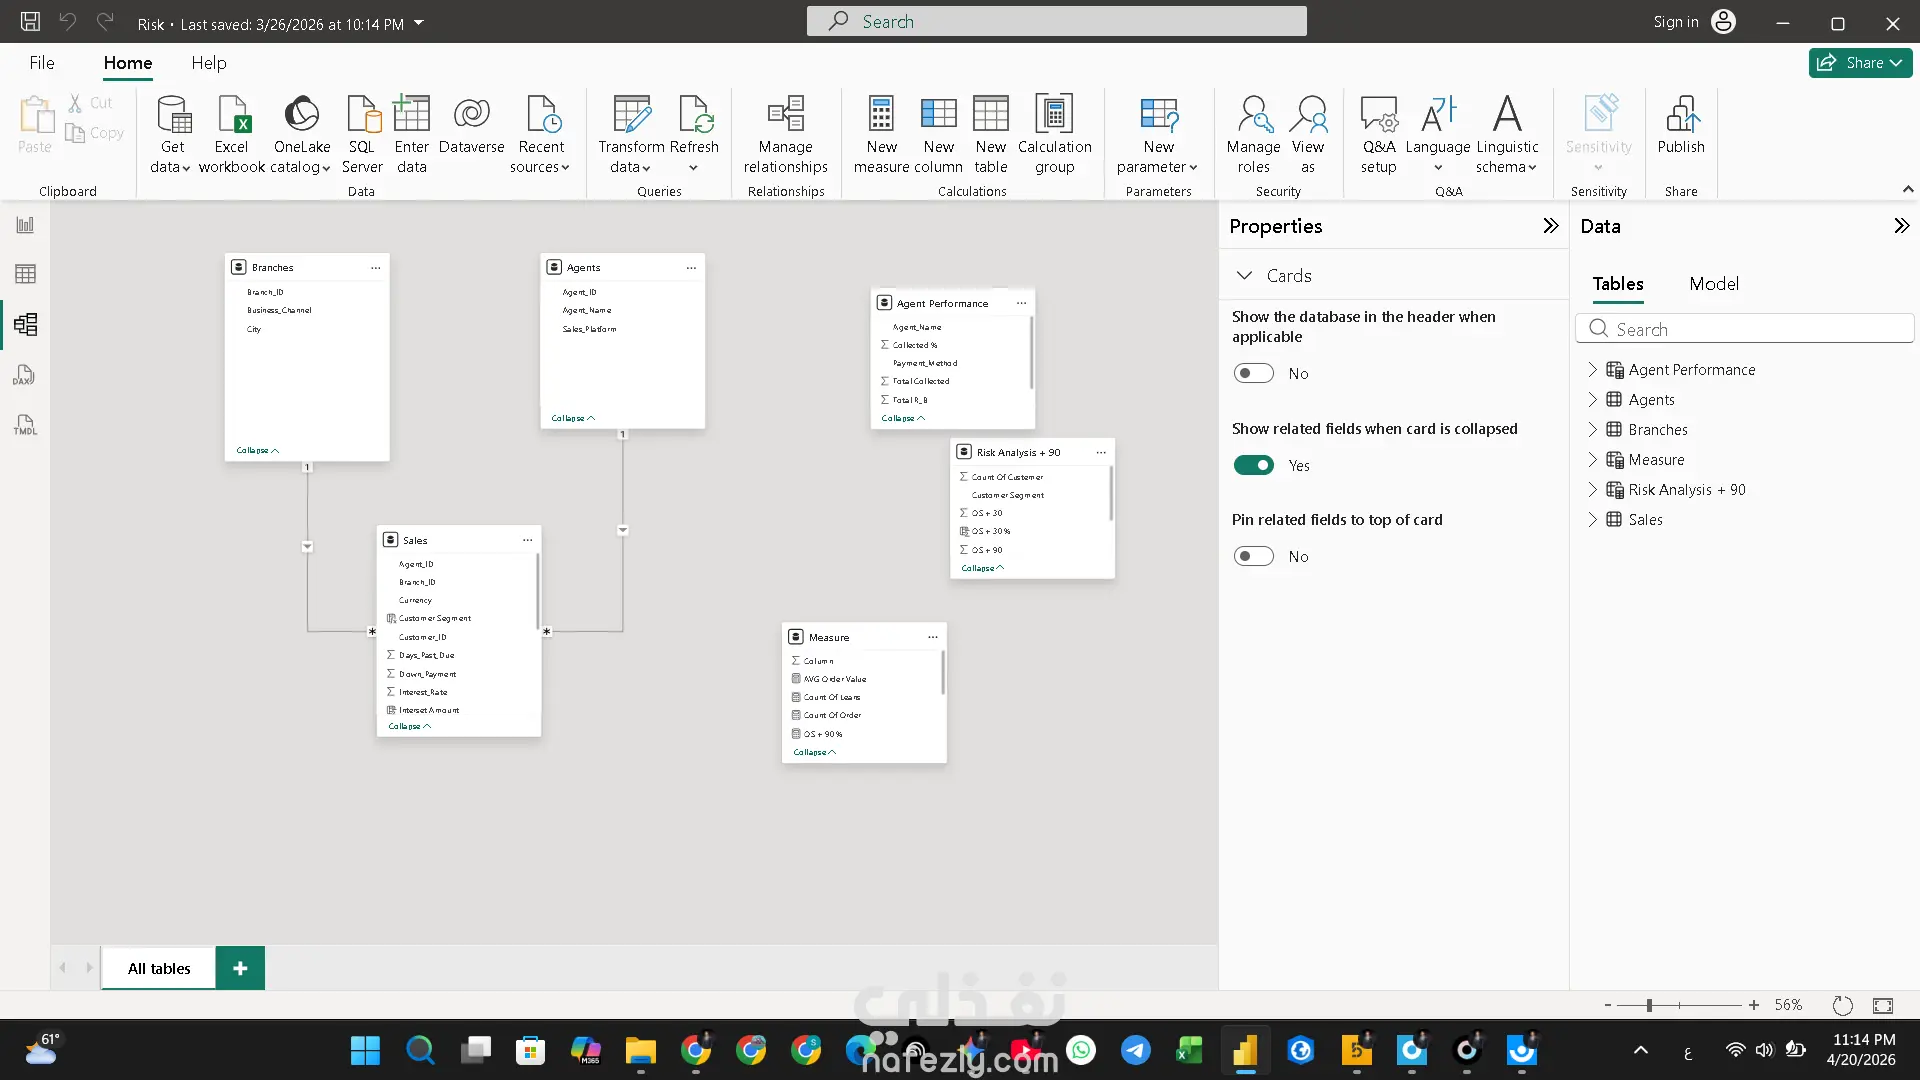Connect to SQL Server

pos(362,135)
